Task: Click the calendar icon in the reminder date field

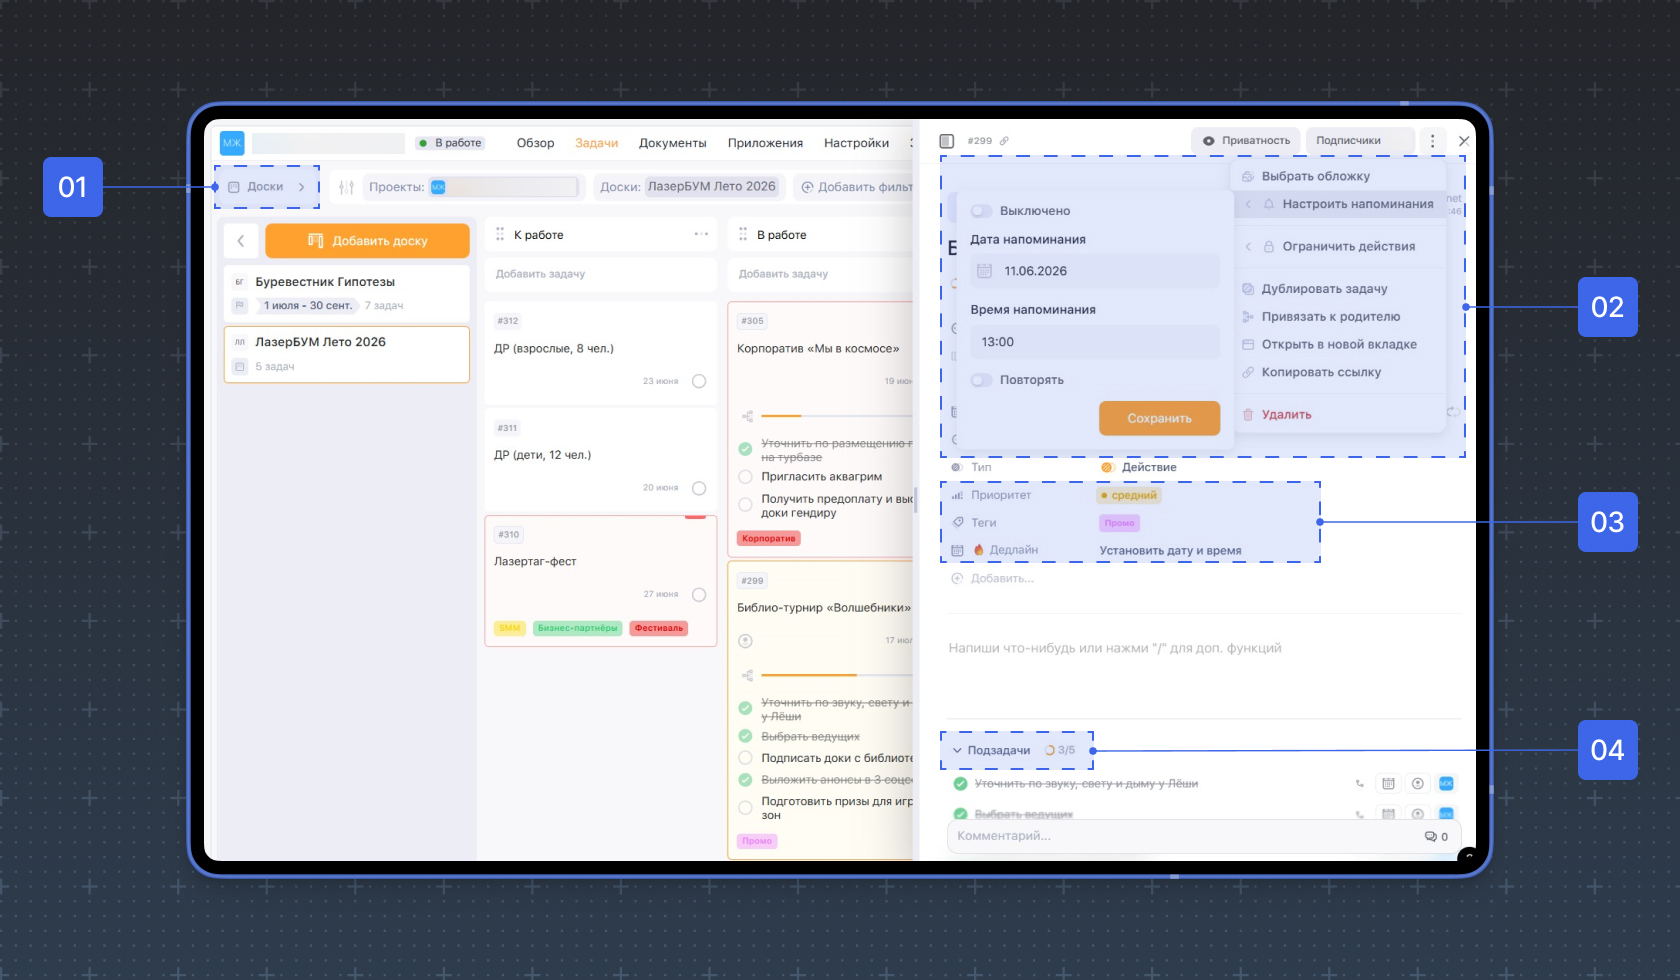Action: click(x=984, y=271)
